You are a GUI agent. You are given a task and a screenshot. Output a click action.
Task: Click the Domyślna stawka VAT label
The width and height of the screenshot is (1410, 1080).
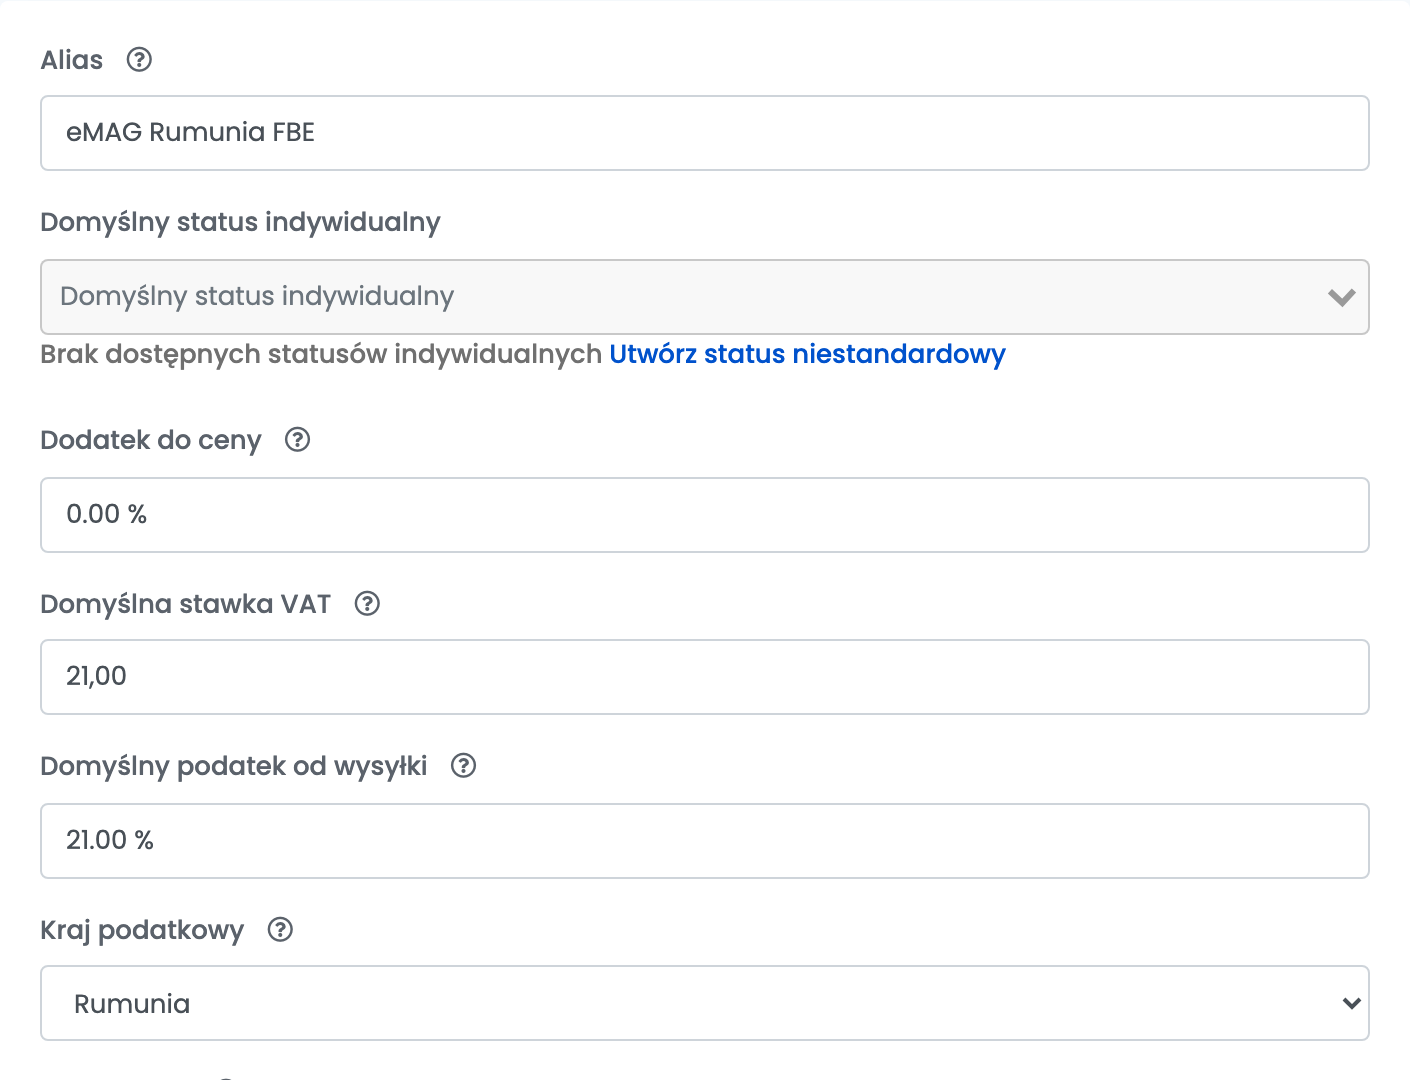[x=185, y=604]
